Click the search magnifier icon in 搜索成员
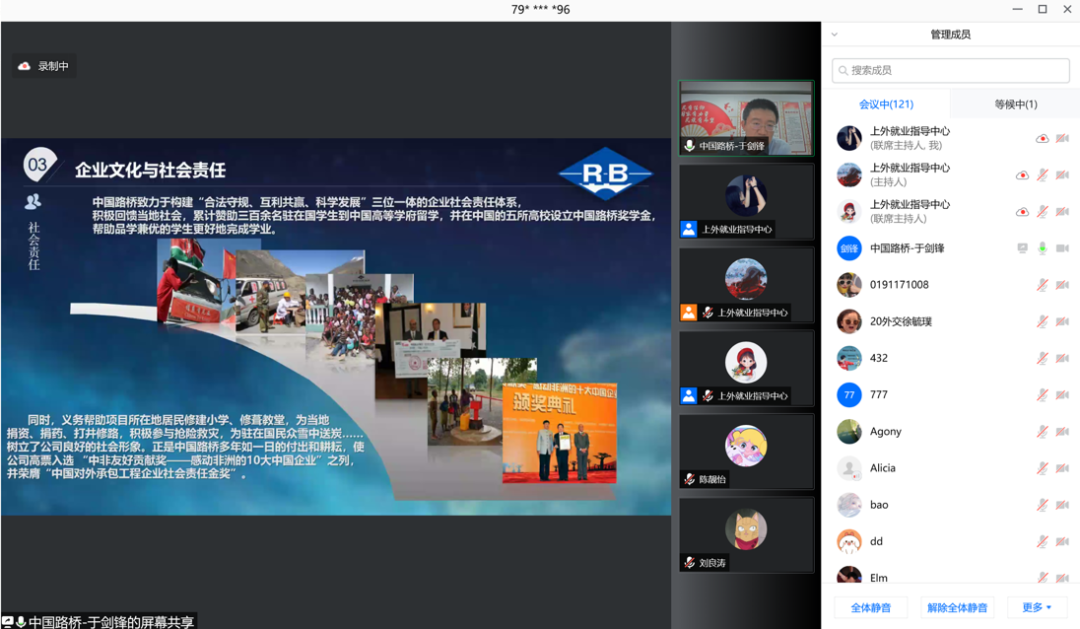 point(844,70)
